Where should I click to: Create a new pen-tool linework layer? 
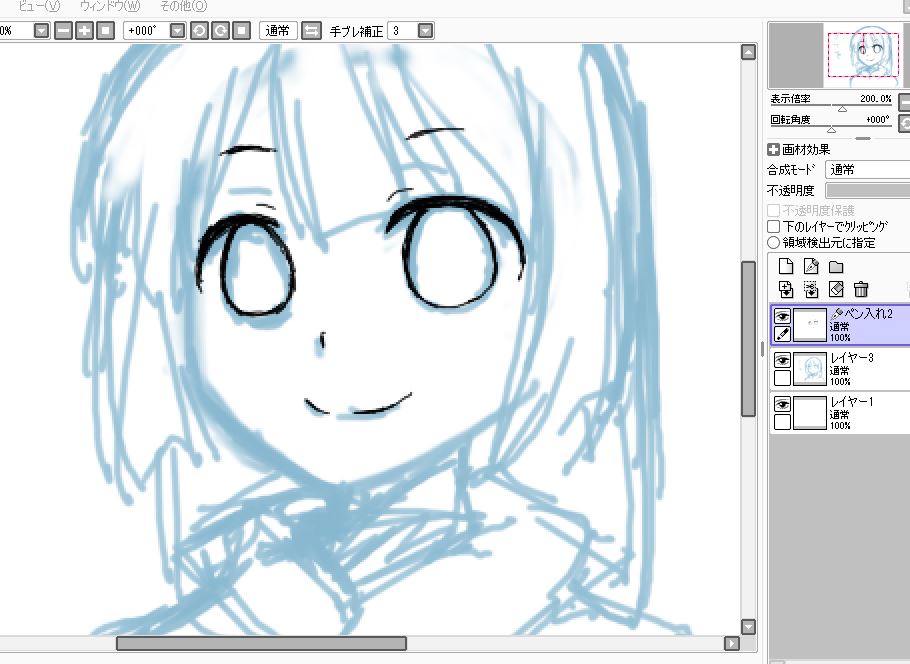click(x=811, y=266)
